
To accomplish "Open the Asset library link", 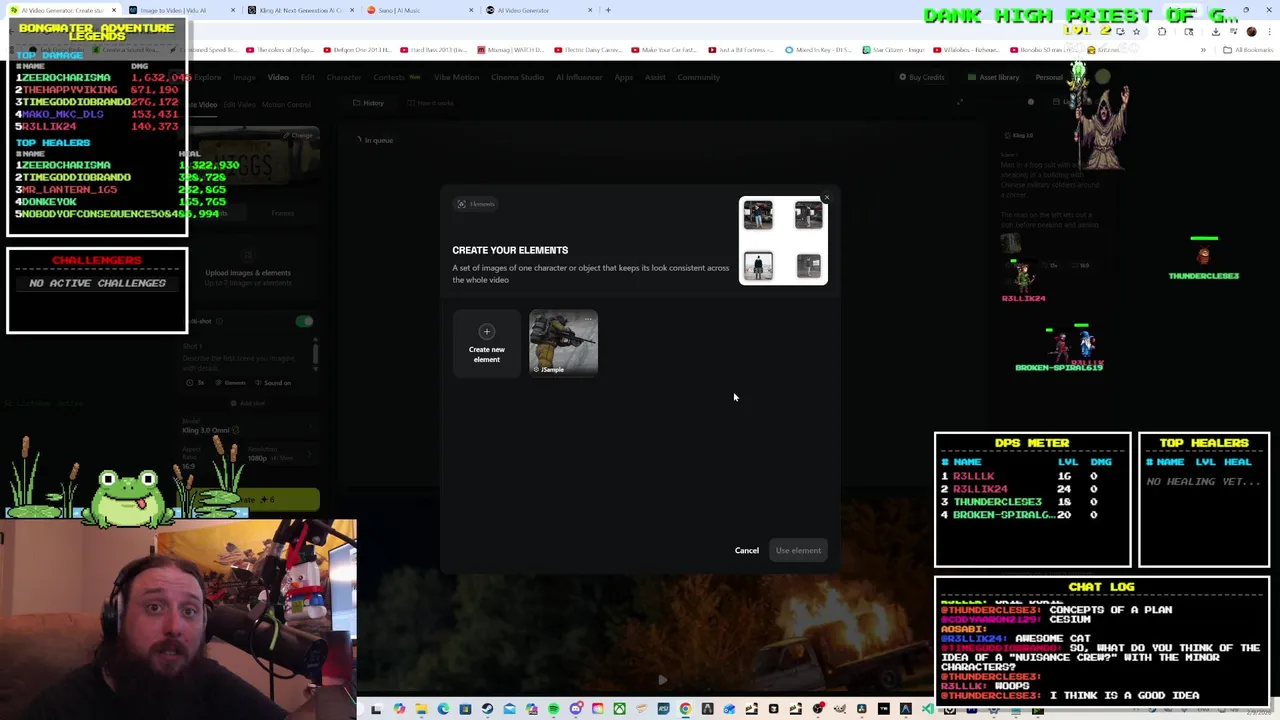I will point(993,77).
